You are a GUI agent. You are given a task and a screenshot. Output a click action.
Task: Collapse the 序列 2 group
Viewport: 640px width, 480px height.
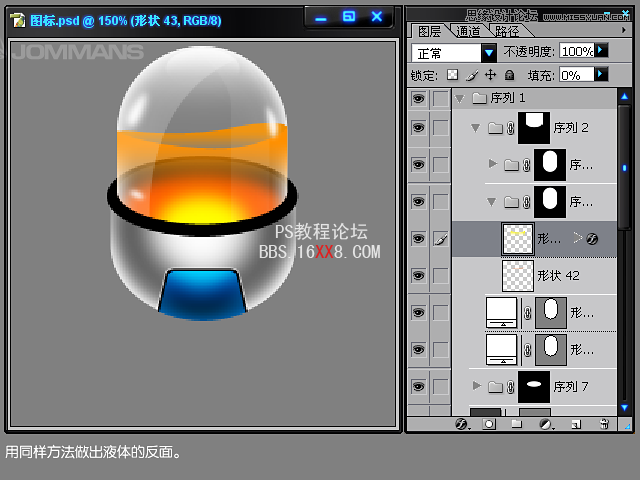(475, 128)
